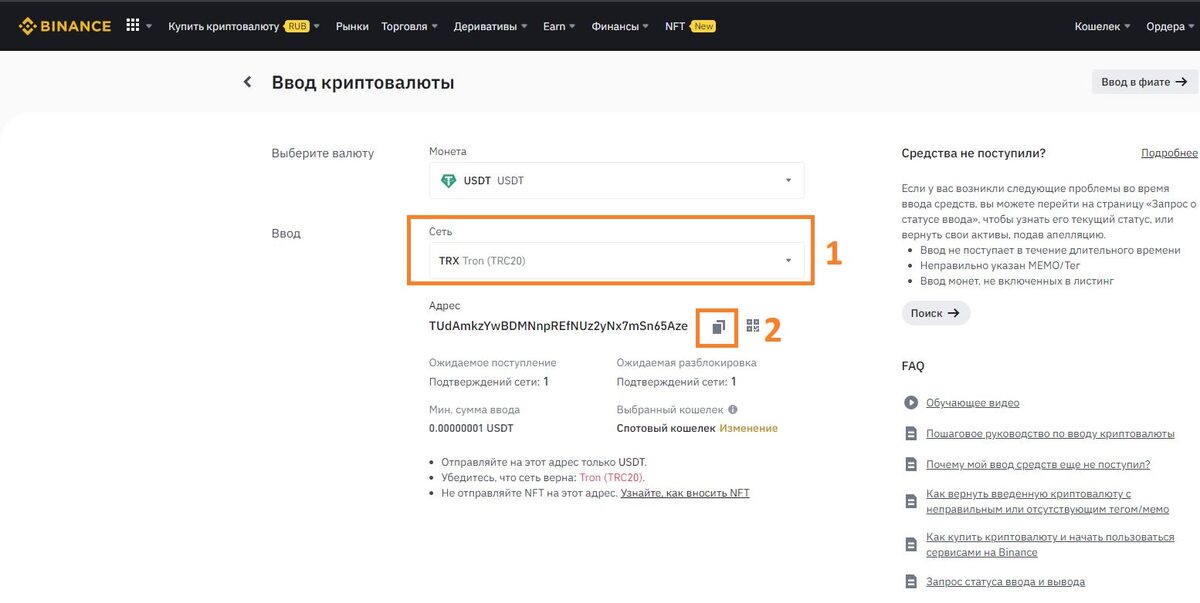This screenshot has width=1200, height=603.
Task: Click the info icon next to Выбранный кошелек
Action: pos(733,409)
